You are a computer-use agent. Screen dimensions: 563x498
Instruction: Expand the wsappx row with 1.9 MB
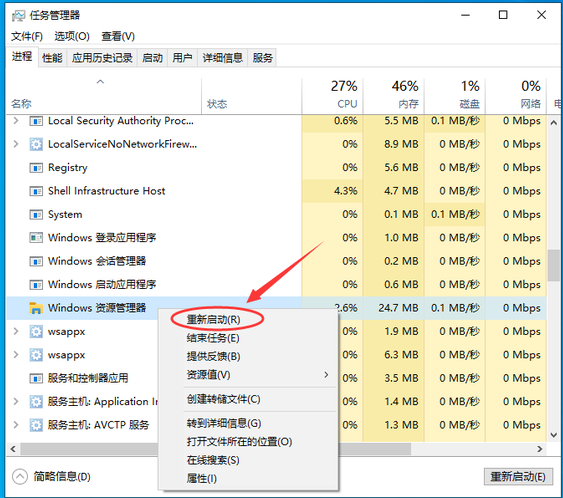click(16, 331)
